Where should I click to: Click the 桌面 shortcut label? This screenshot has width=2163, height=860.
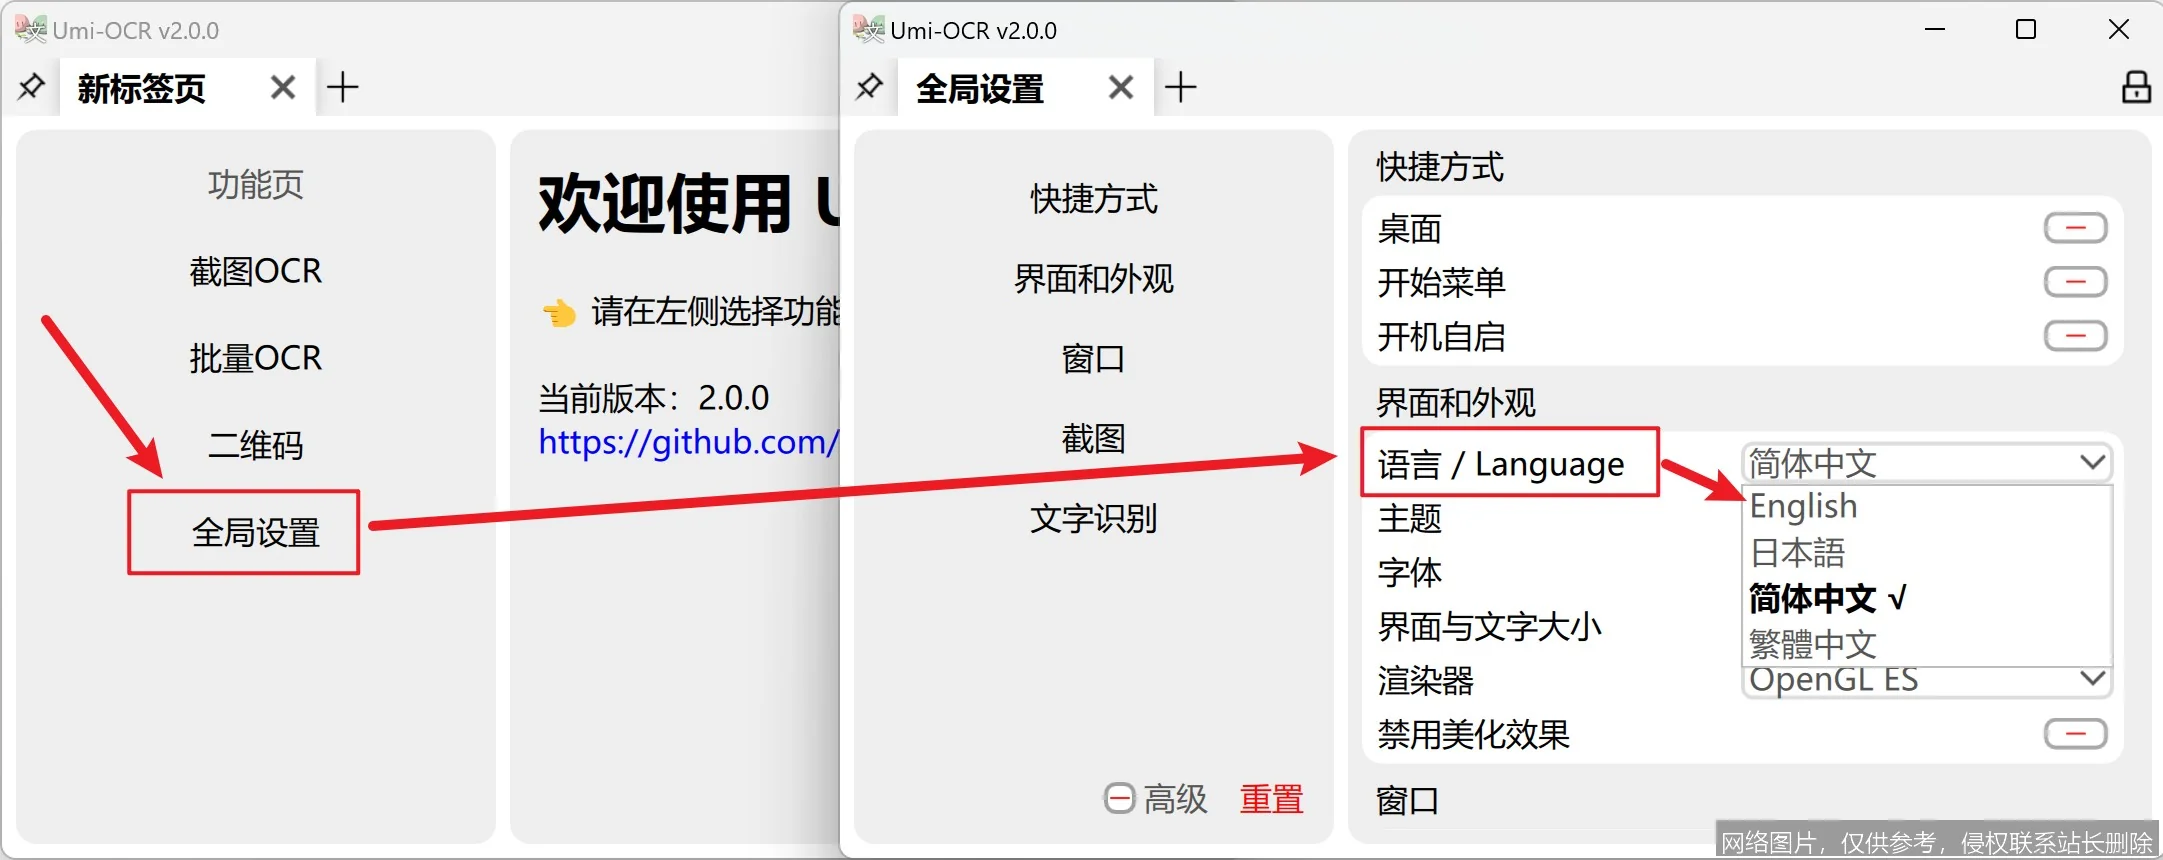pyautogui.click(x=1410, y=229)
